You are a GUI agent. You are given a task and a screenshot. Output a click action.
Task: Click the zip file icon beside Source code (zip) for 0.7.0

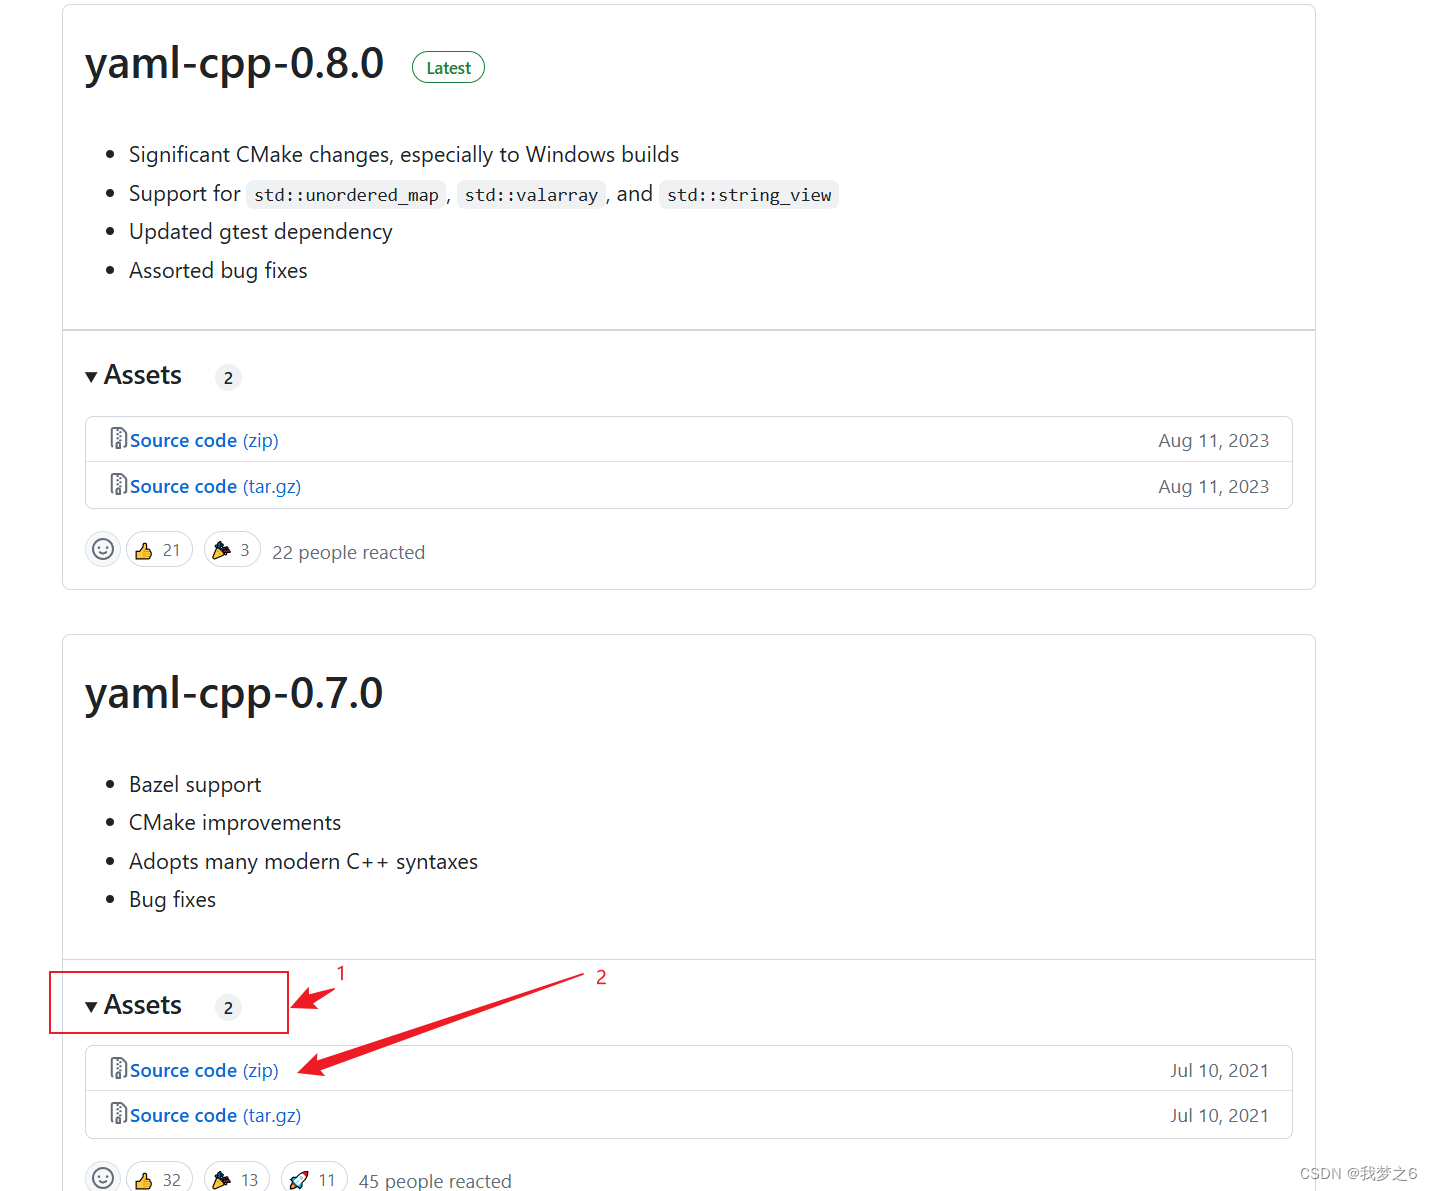(x=117, y=1068)
